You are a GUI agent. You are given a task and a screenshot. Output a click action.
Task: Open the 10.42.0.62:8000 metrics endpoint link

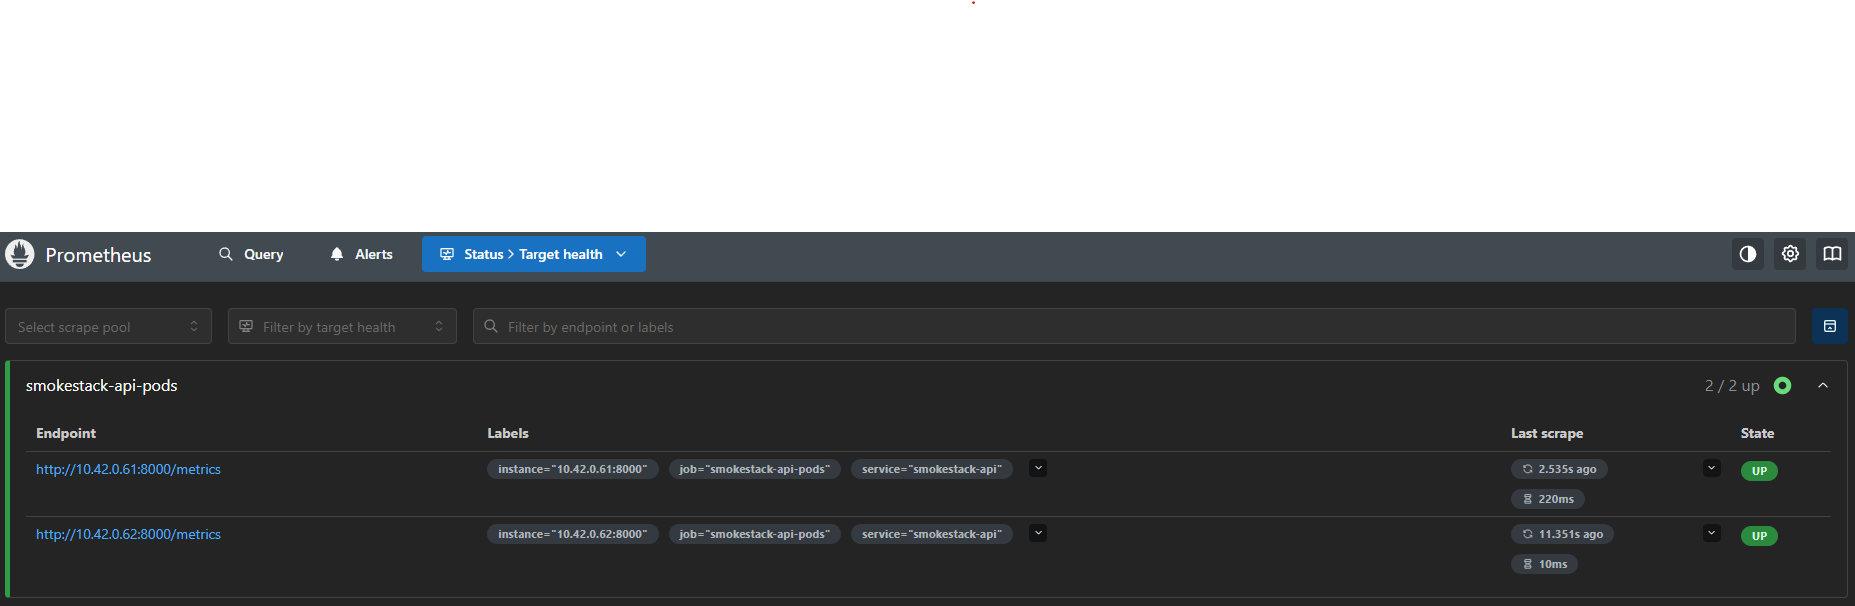[x=128, y=534]
